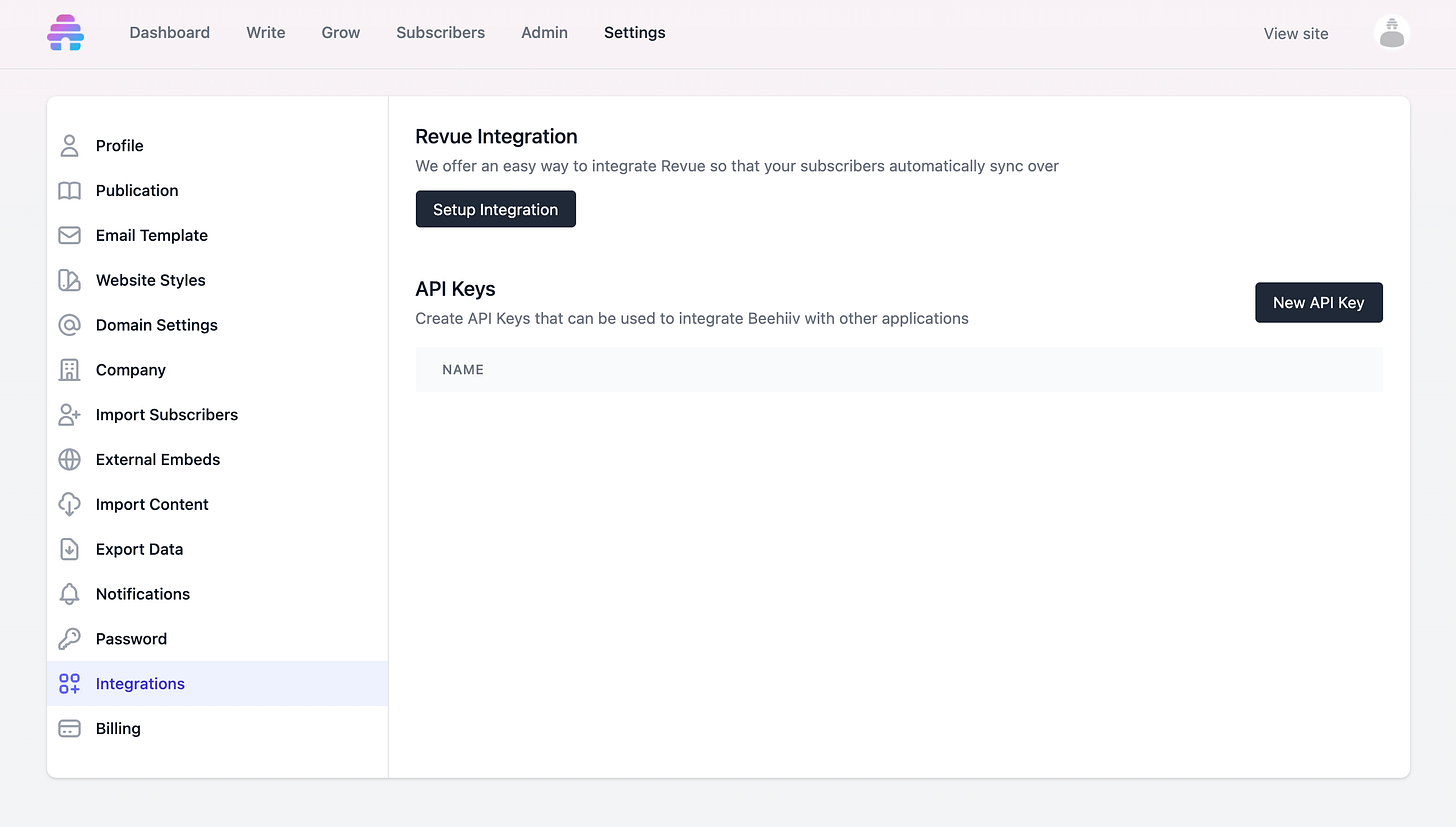Click the Billing credit card icon
This screenshot has height=827, width=1456.
[69, 729]
